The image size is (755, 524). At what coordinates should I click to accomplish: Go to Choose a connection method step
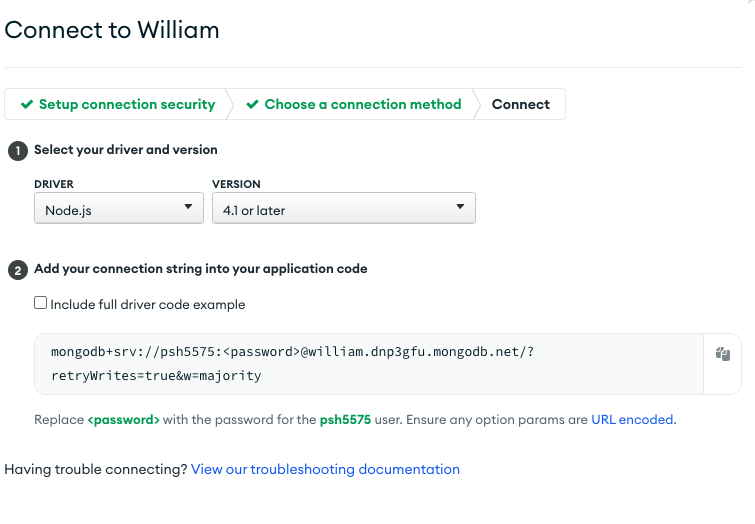point(353,104)
